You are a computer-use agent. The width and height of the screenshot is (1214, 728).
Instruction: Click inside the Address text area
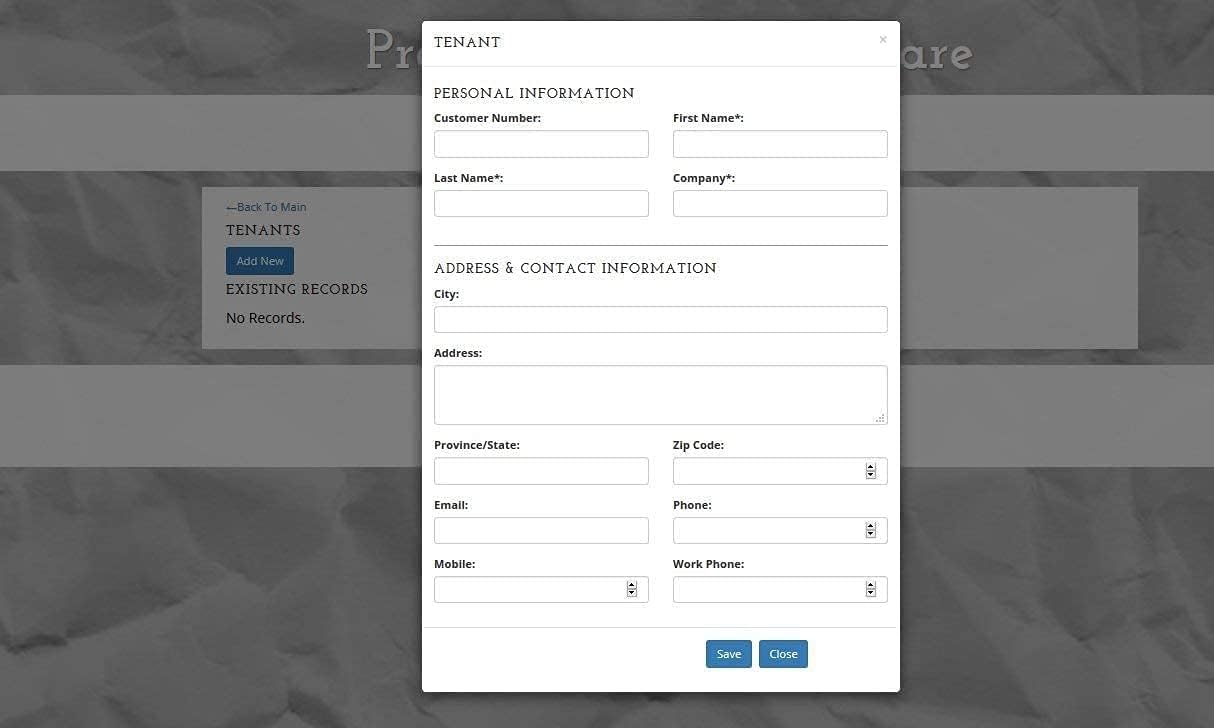coord(660,394)
